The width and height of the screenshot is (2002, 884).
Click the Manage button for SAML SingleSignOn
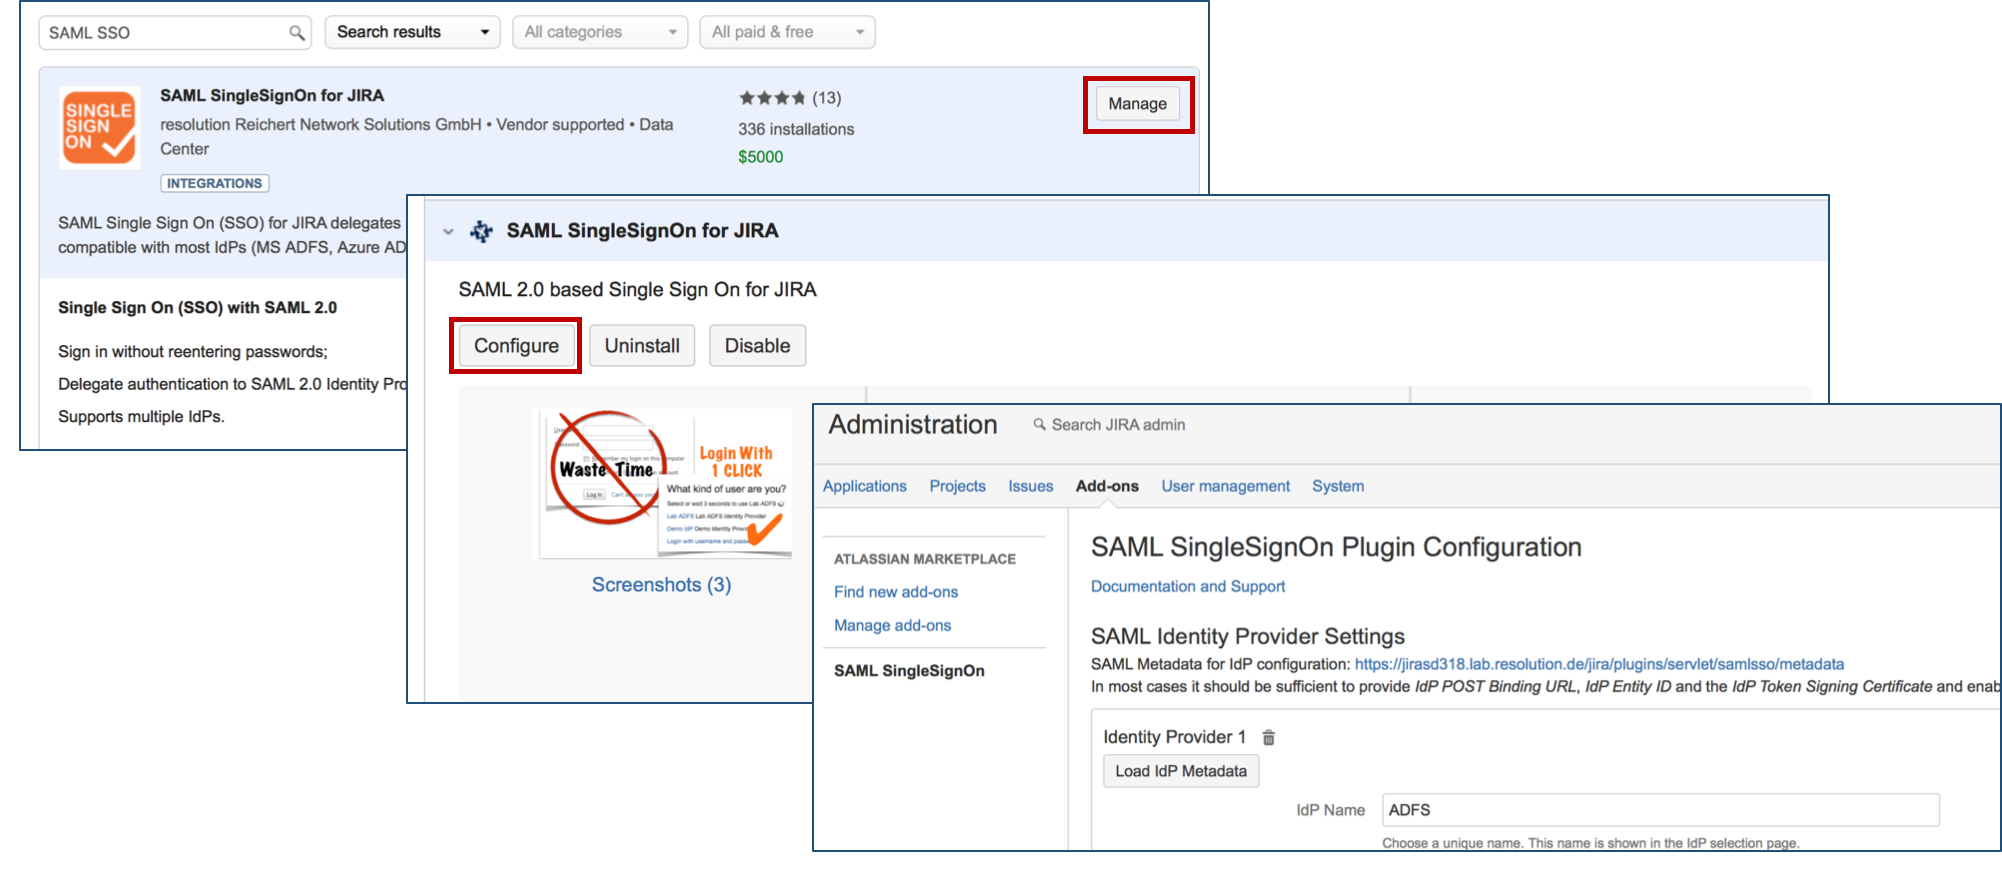coord(1138,104)
